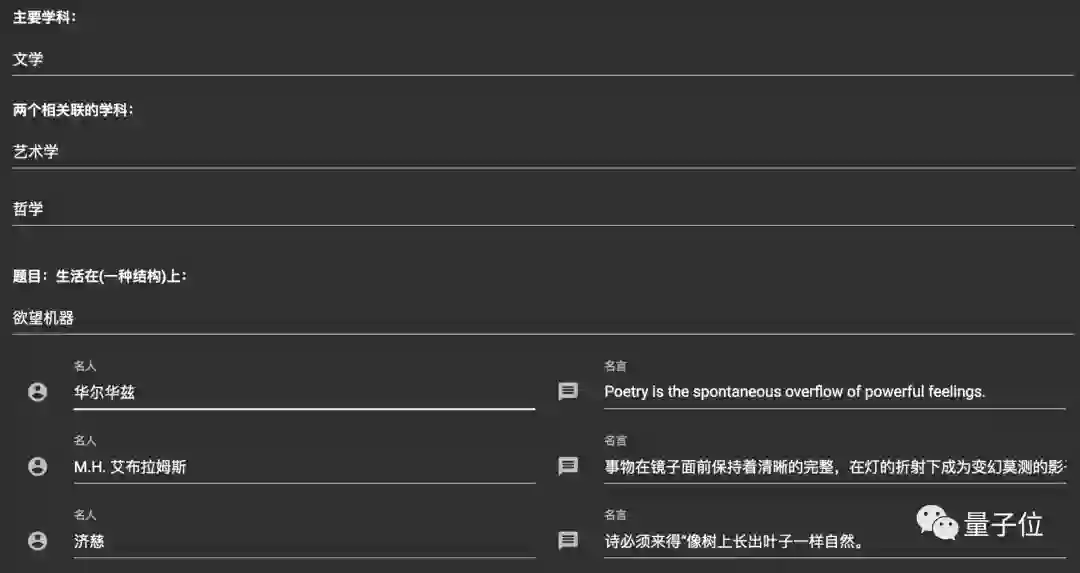
Task: Select the related subject field 艺术学
Action: point(540,151)
